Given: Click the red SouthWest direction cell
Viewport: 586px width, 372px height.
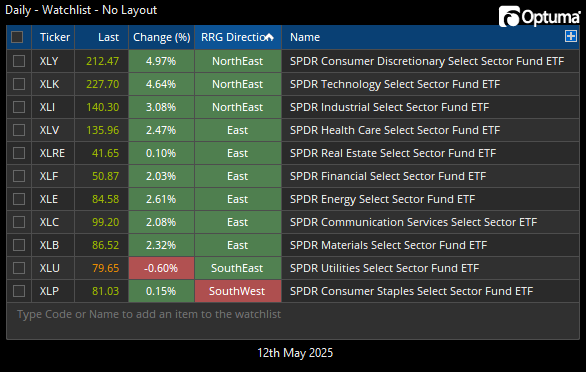Looking at the screenshot, I should pyautogui.click(x=238, y=291).
